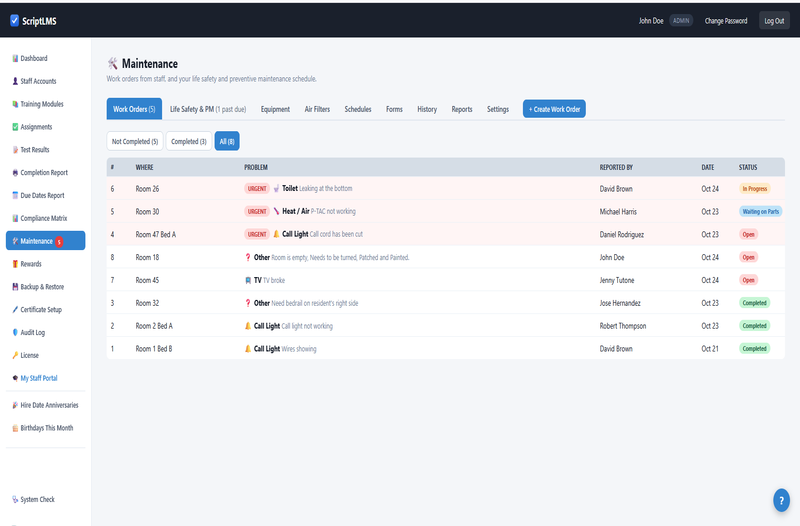Viewport: 800px width, 526px height.
Task: Click the Training Modules books icon
Action: (x=15, y=104)
